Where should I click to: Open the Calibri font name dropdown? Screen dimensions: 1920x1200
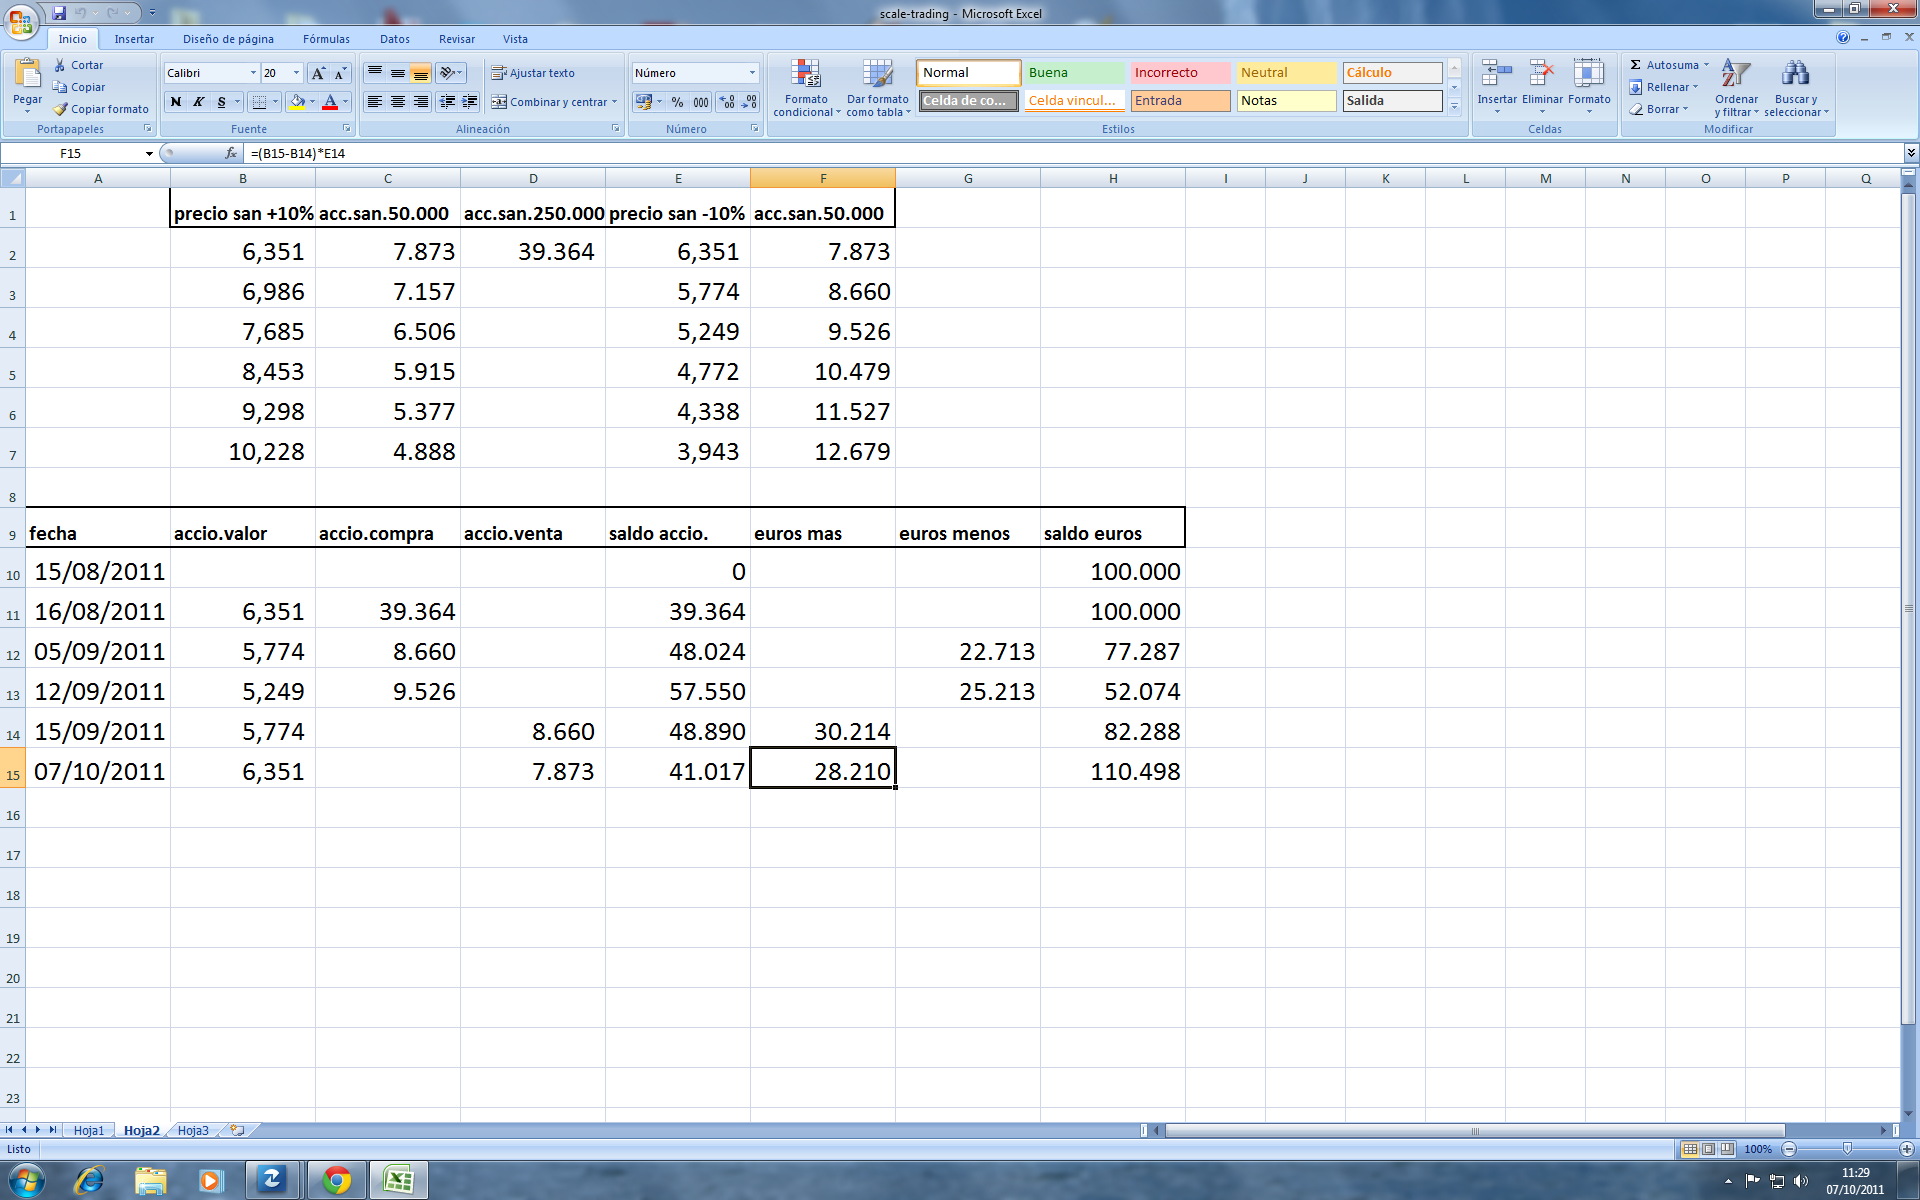[x=253, y=73]
